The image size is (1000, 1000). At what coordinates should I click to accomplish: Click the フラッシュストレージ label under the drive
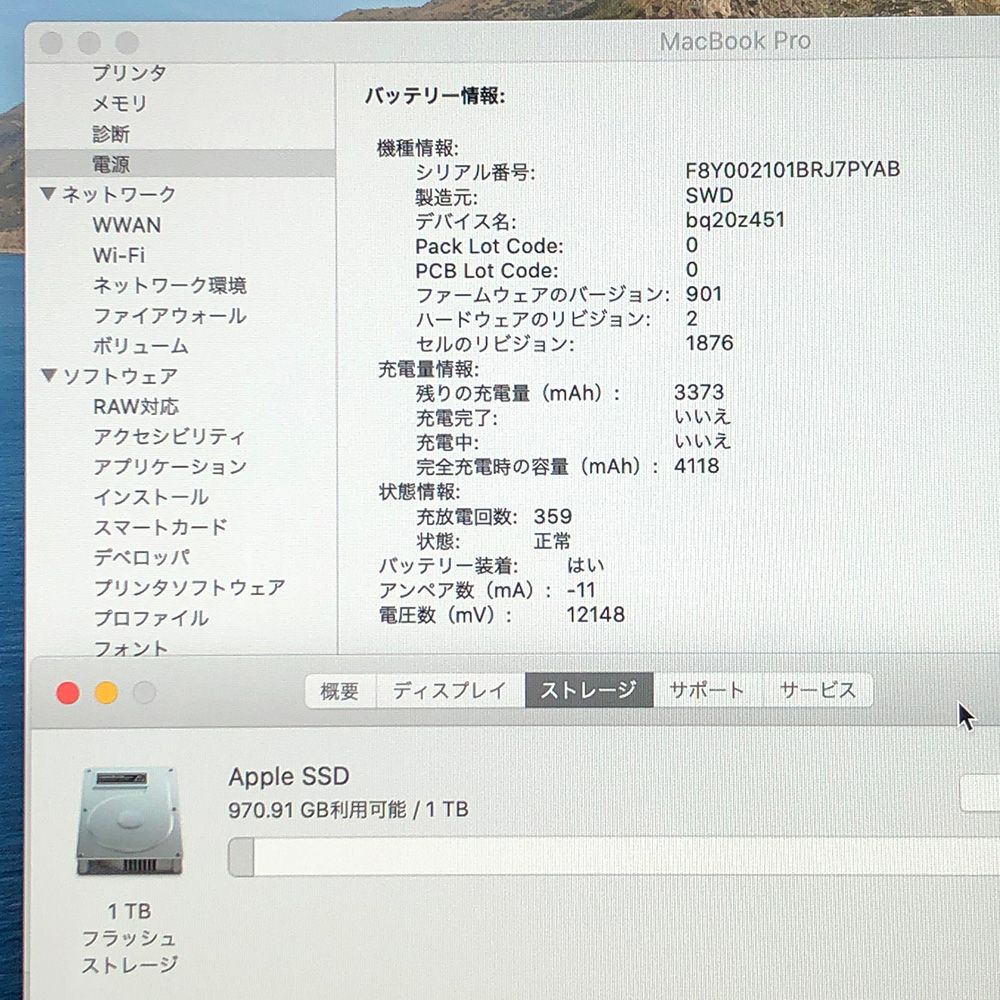129,951
